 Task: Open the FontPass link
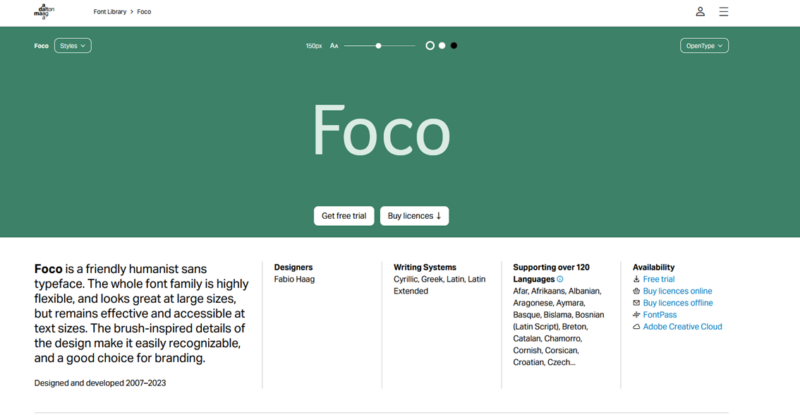coord(660,315)
